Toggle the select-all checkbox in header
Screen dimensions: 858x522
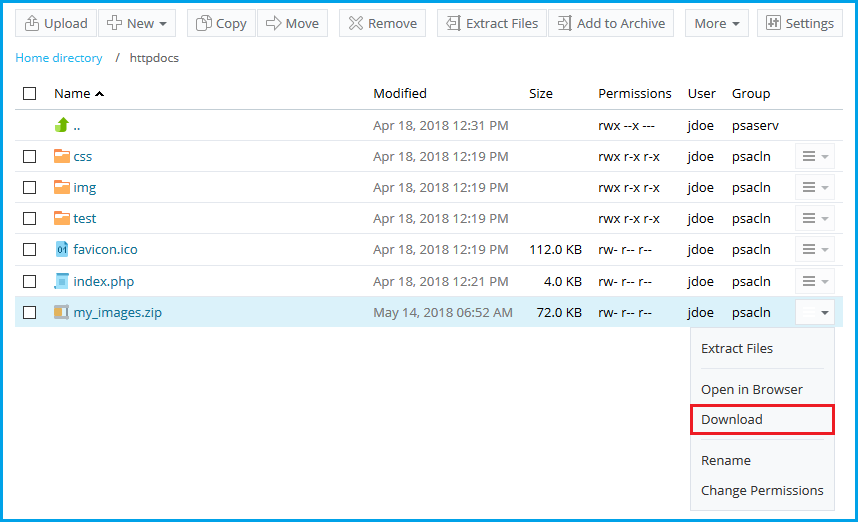[30, 94]
